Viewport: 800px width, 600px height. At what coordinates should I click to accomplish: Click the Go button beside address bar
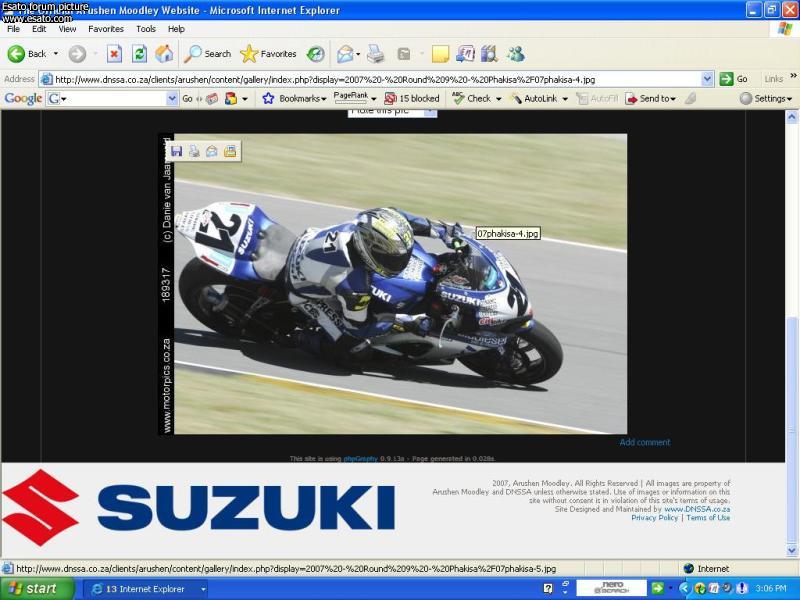(734, 79)
